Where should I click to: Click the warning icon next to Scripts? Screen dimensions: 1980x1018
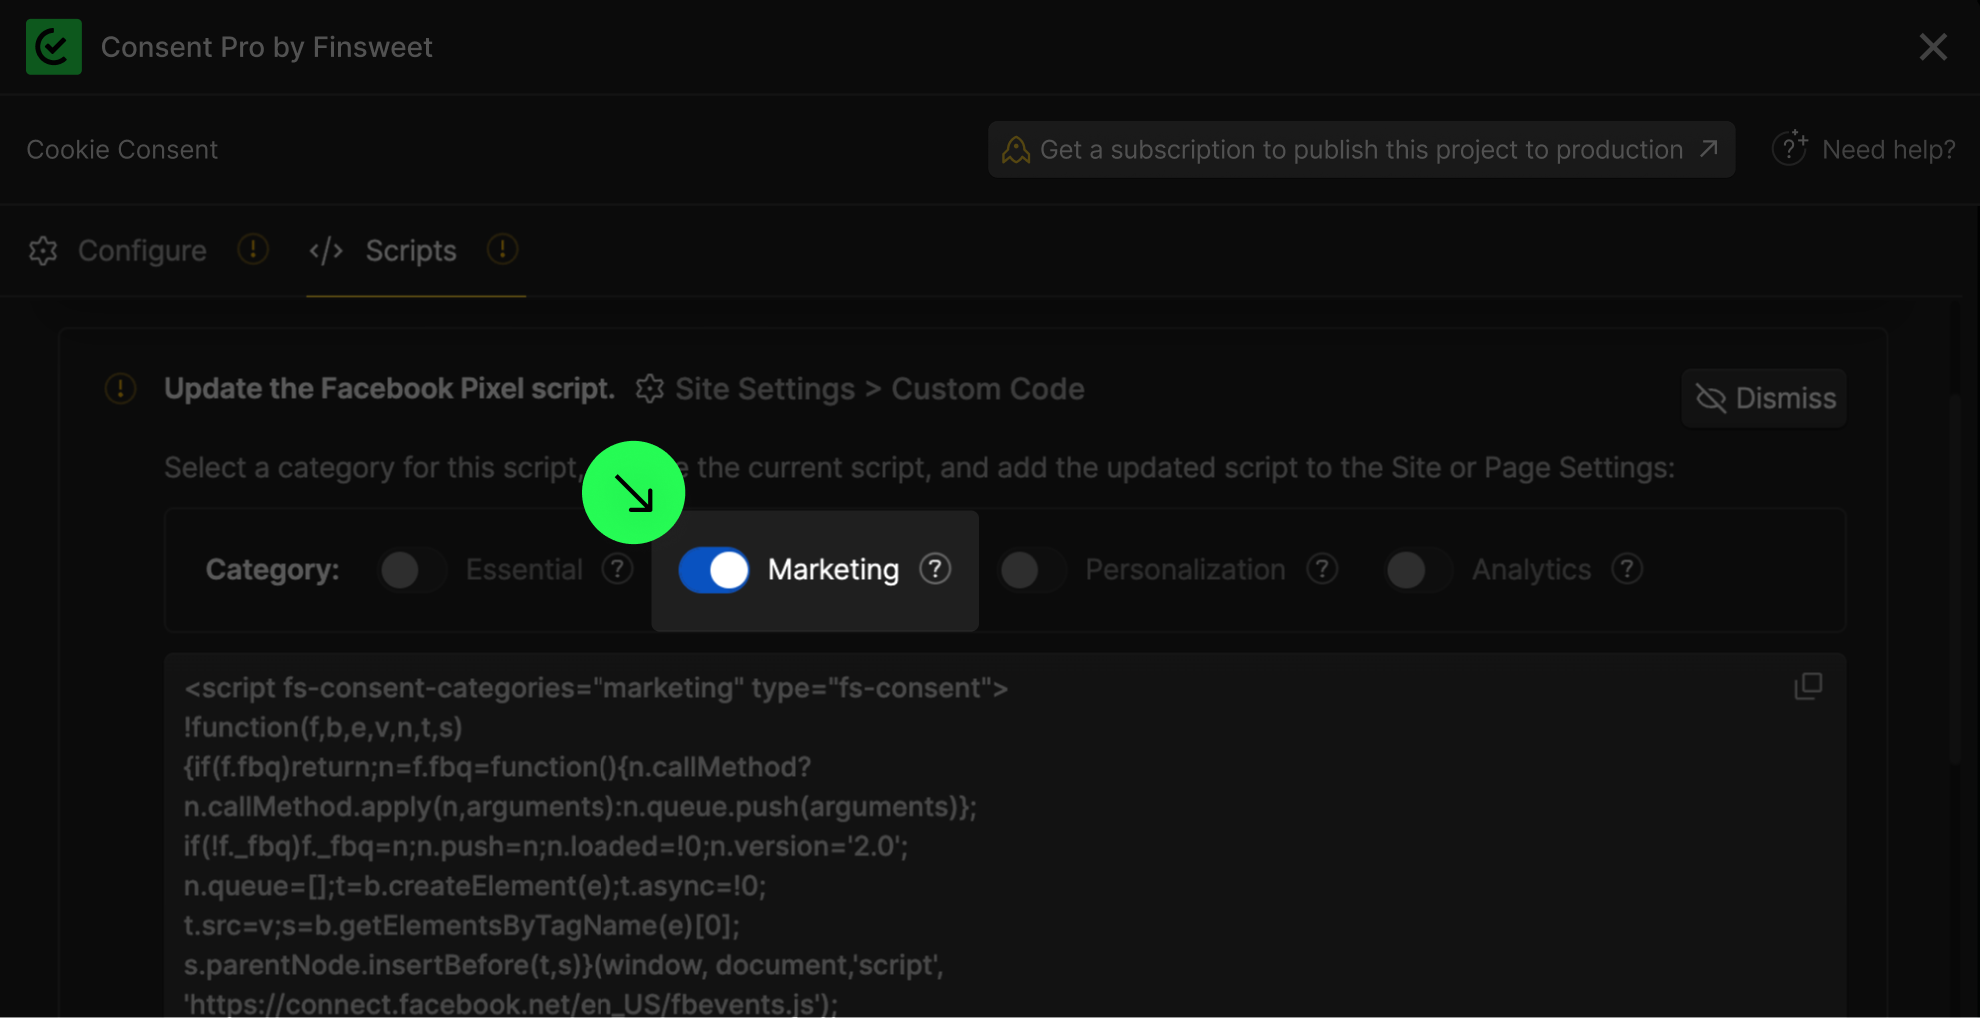502,249
